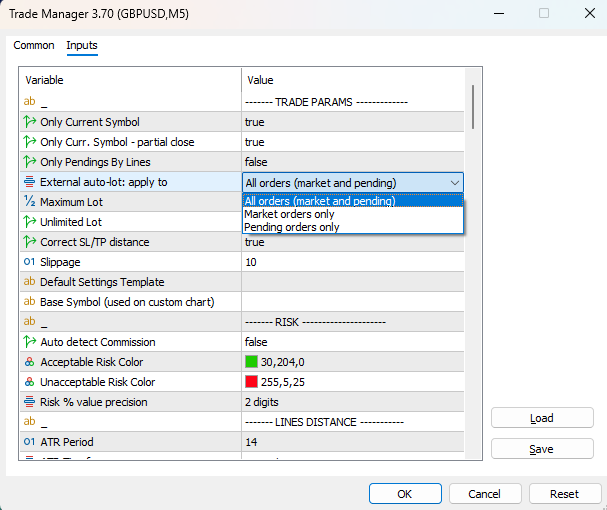Click the 01 icon beside ATR Period
Screen dimensions: 607x510
point(29,441)
